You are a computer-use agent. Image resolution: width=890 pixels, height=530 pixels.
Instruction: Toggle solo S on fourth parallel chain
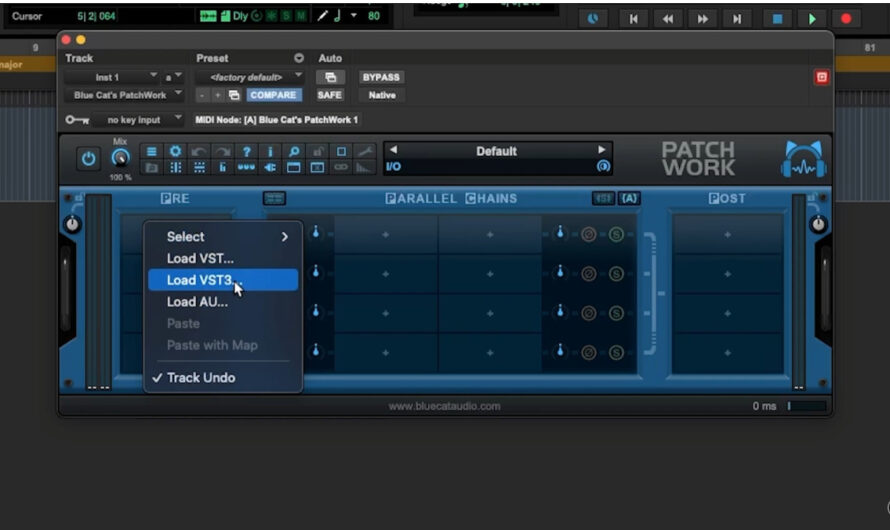pyautogui.click(x=616, y=352)
